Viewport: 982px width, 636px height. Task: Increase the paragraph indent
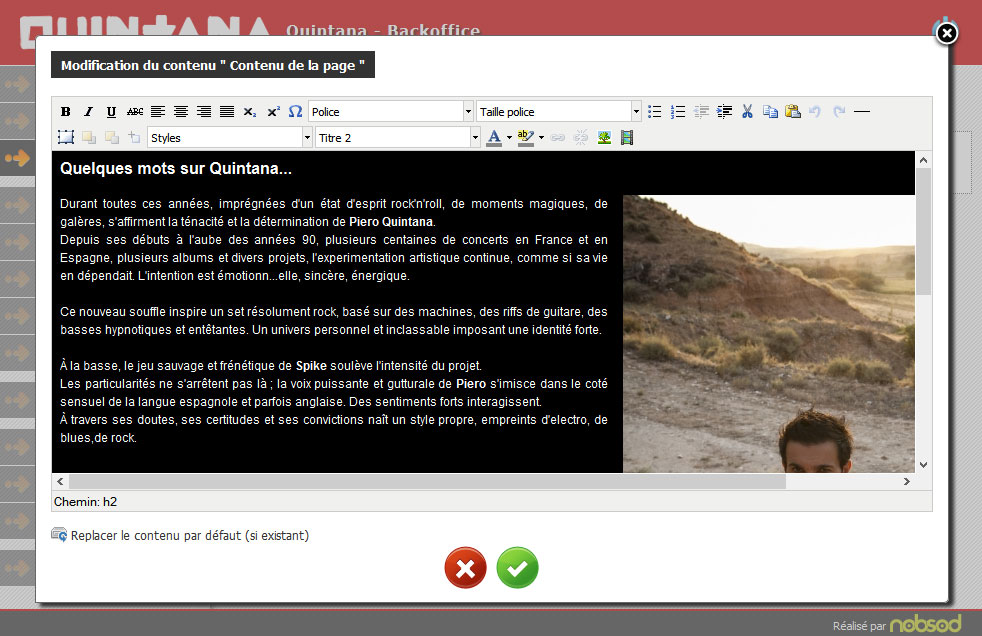pos(724,111)
